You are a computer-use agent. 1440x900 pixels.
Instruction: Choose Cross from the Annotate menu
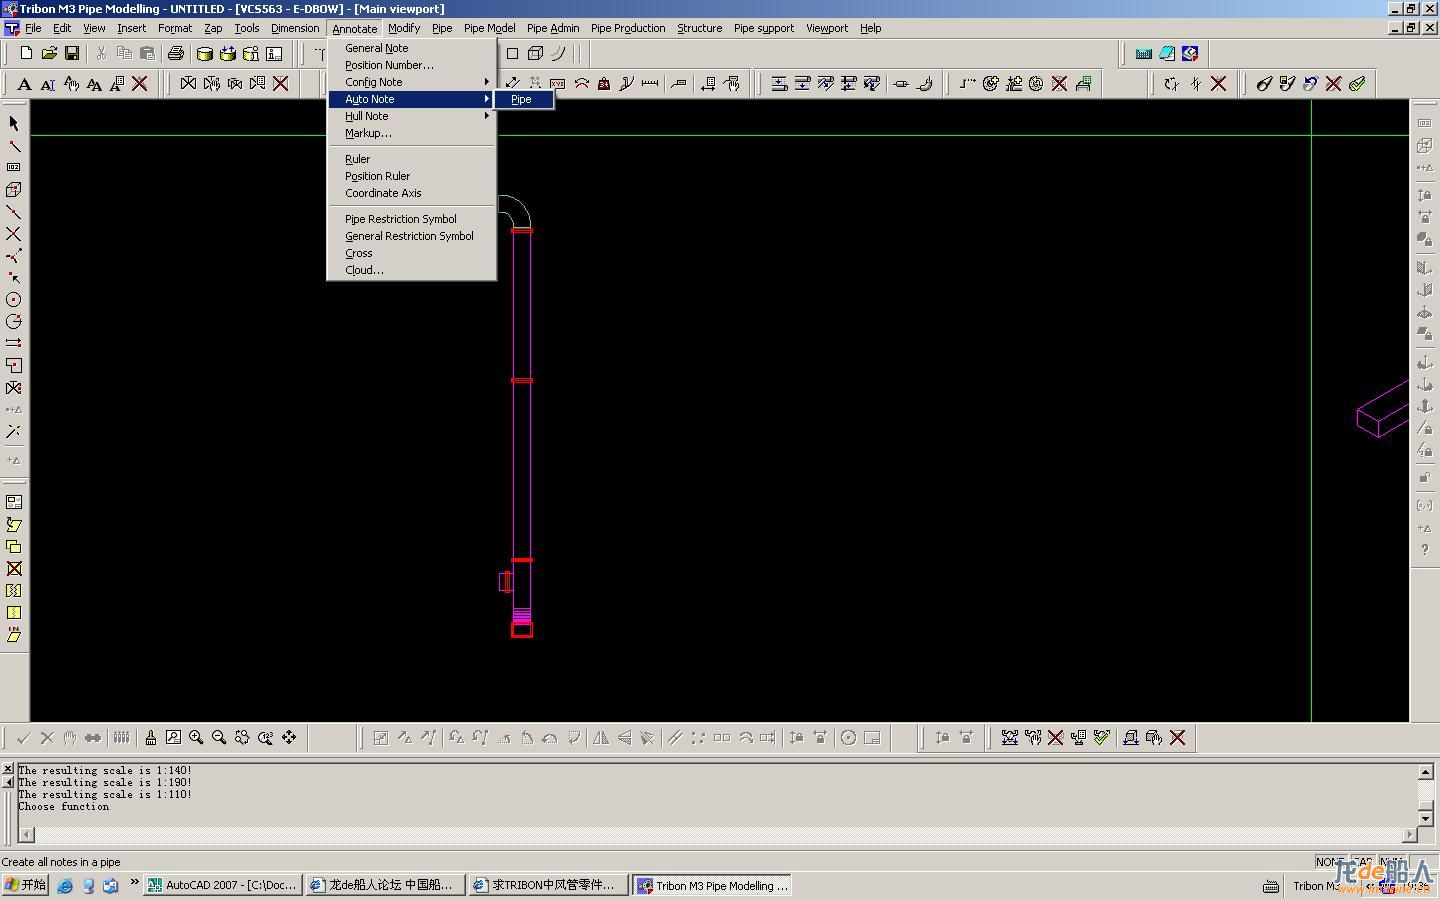coord(412,253)
